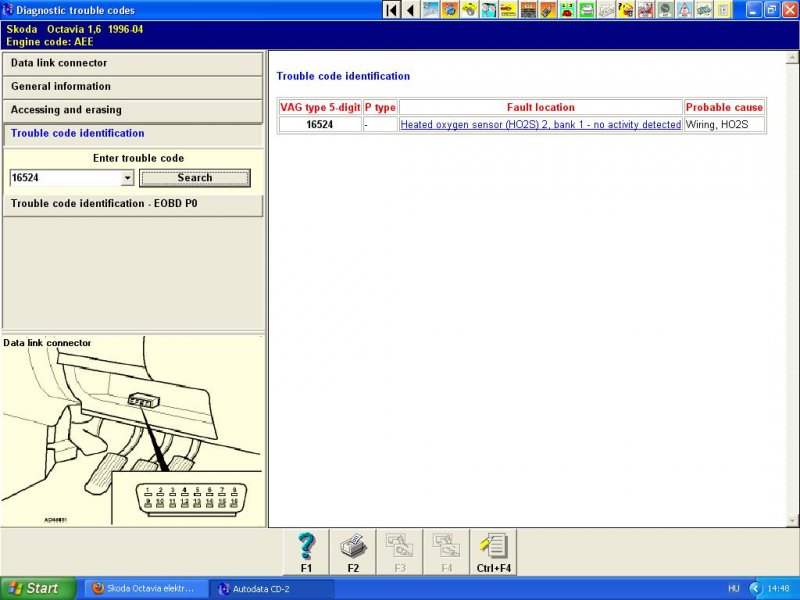Open the cyan belt-gears toolbar icon

[x=489, y=10]
